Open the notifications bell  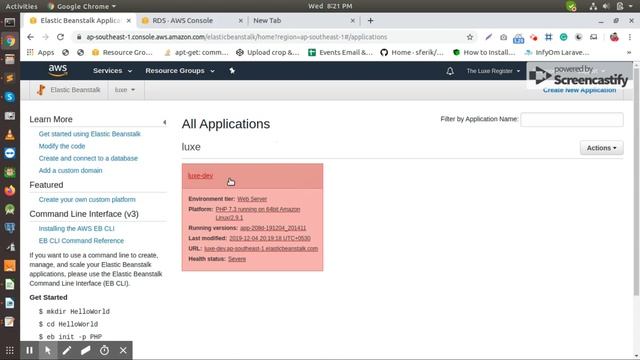450,71
